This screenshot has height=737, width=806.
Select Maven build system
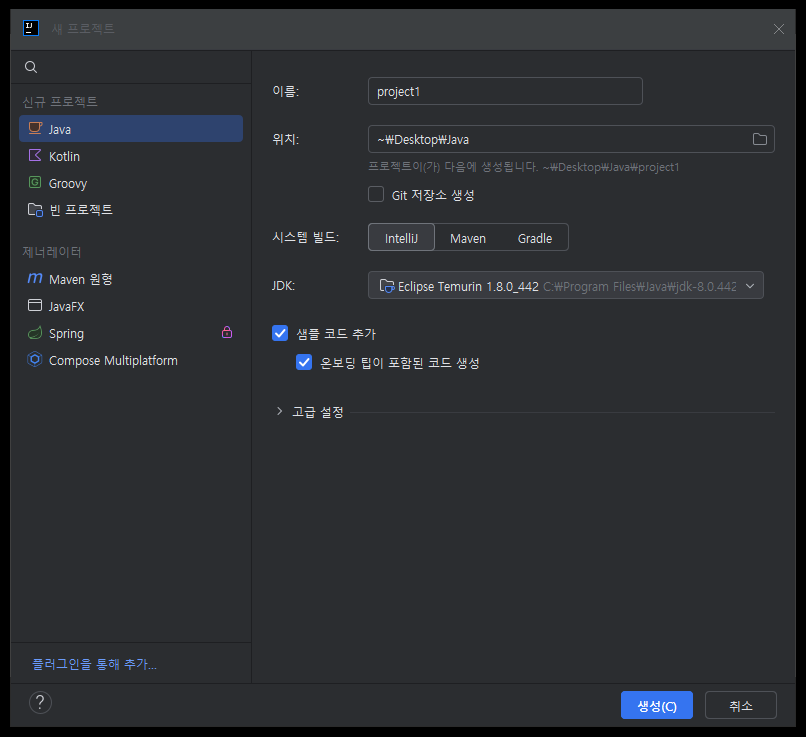click(x=468, y=238)
